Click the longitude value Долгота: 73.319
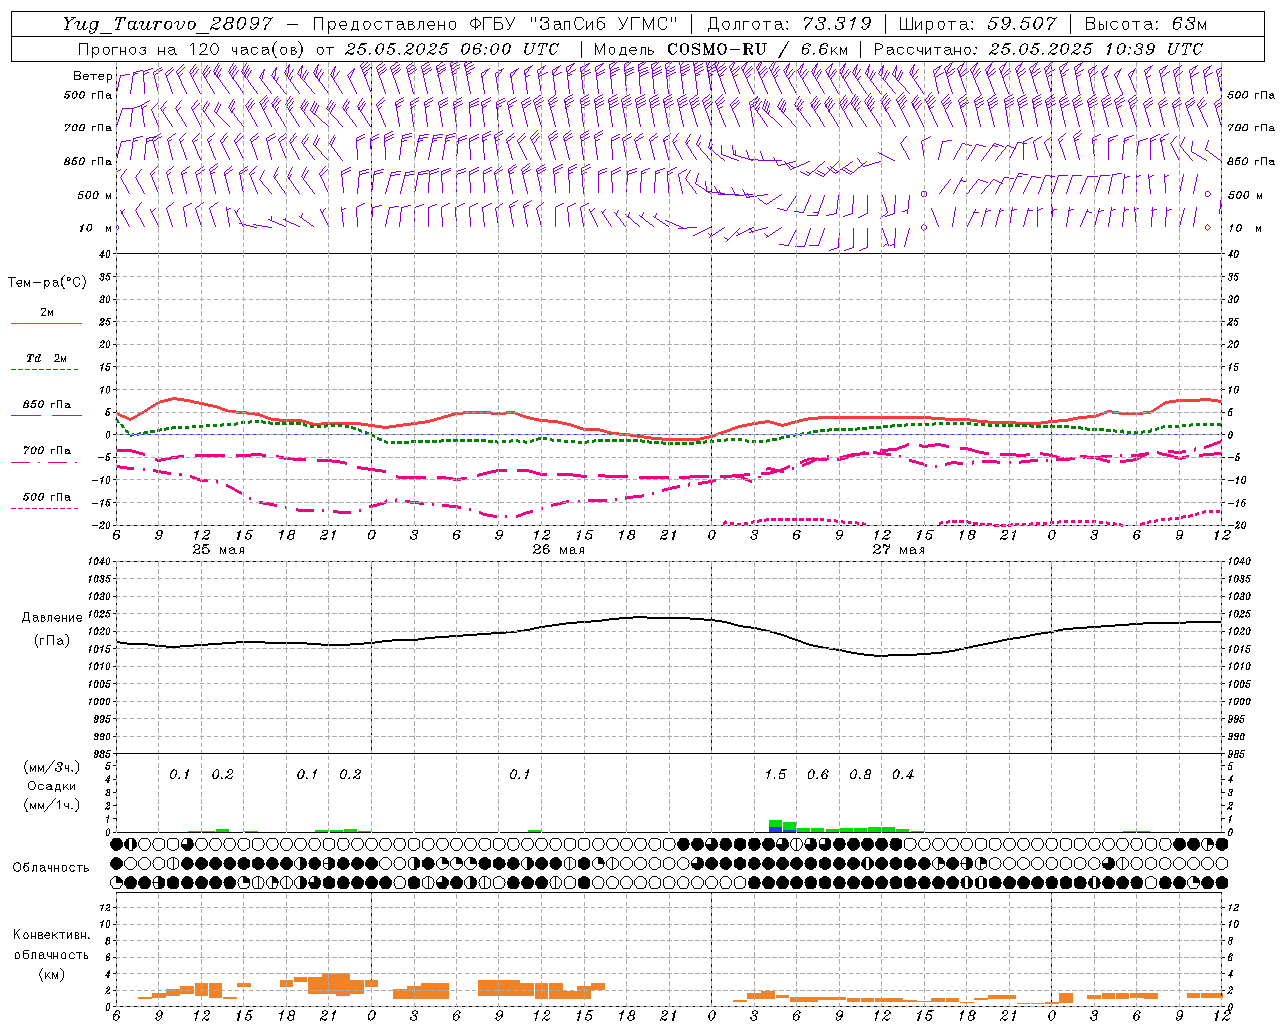 pos(789,24)
